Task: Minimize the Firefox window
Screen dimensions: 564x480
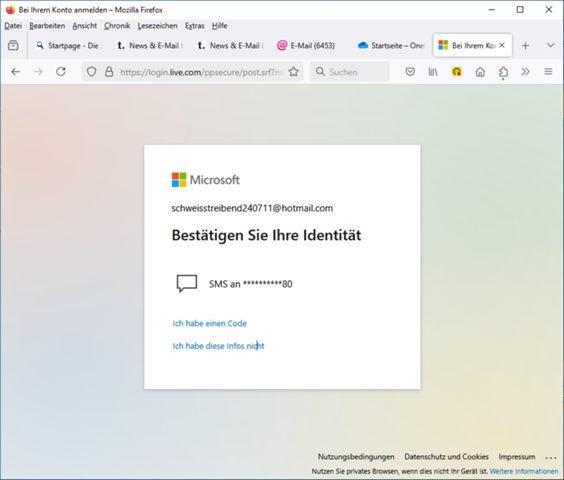Action: (x=492, y=10)
